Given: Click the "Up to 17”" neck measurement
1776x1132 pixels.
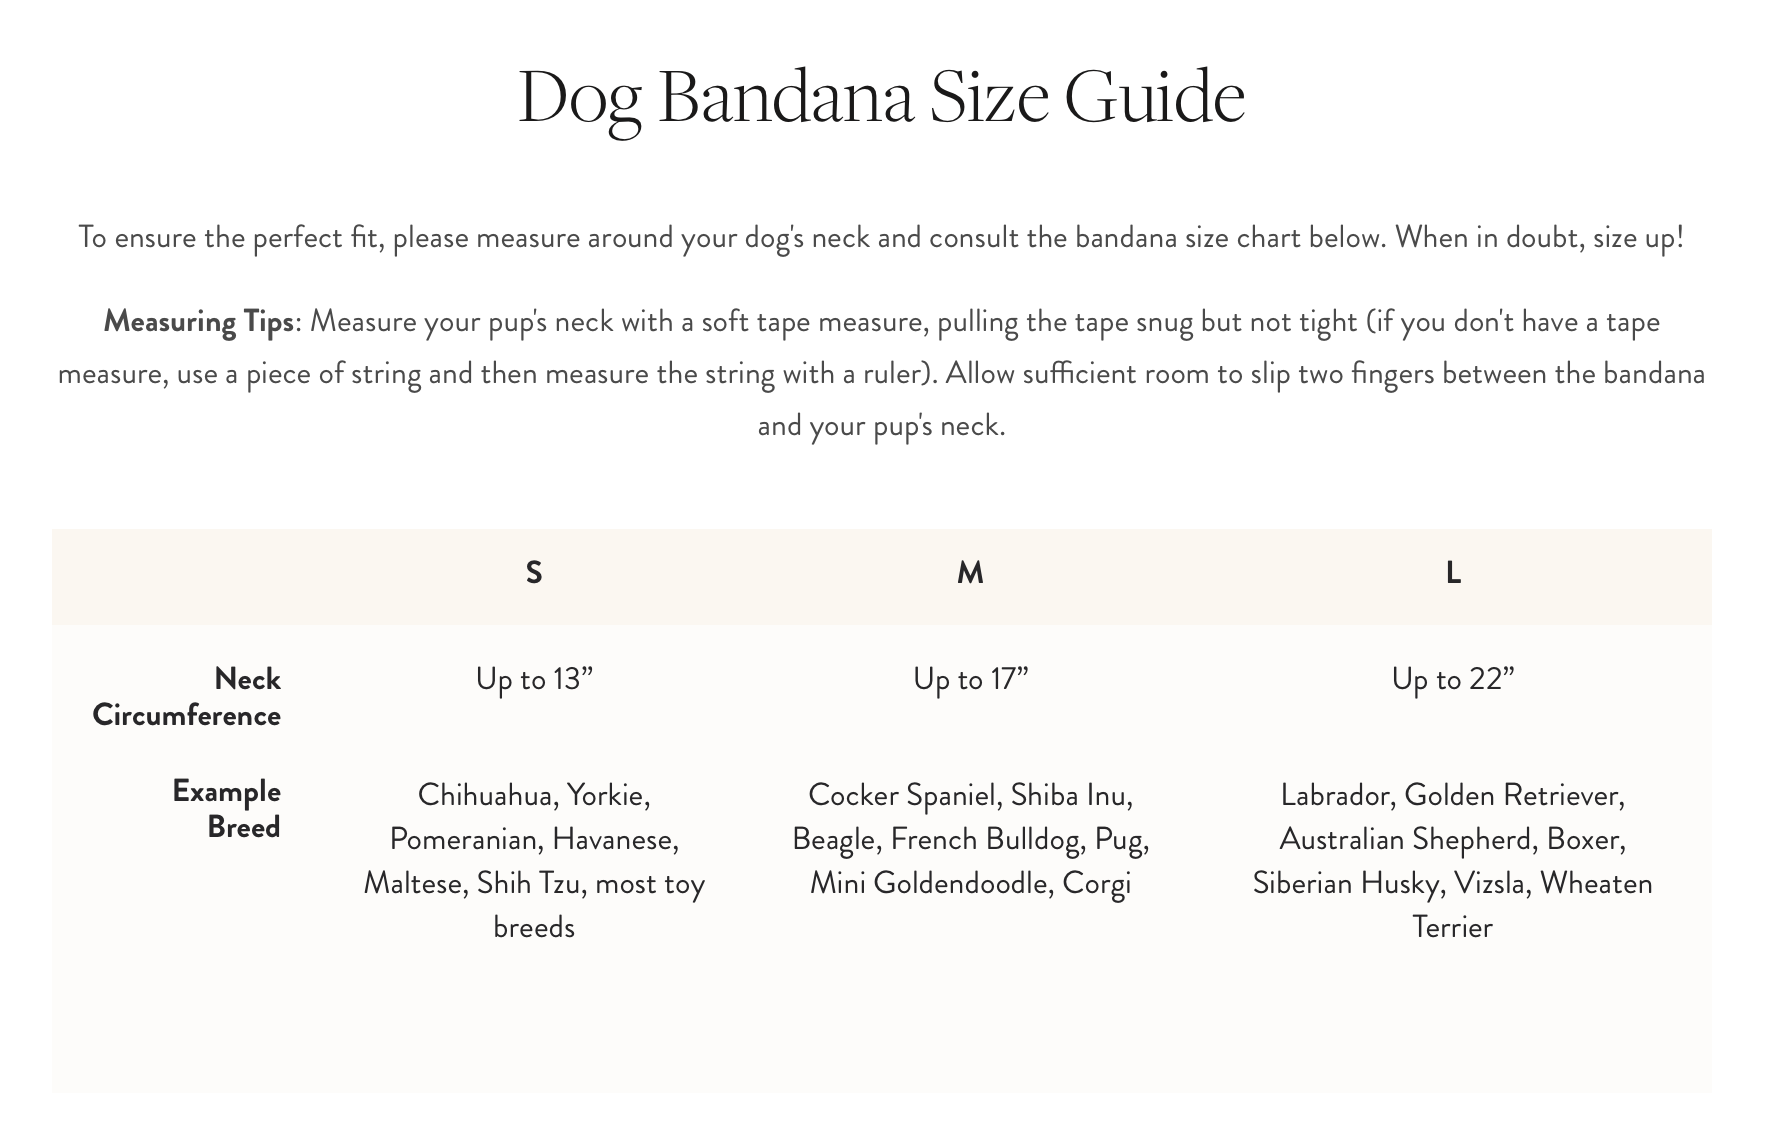Looking at the screenshot, I should (970, 680).
